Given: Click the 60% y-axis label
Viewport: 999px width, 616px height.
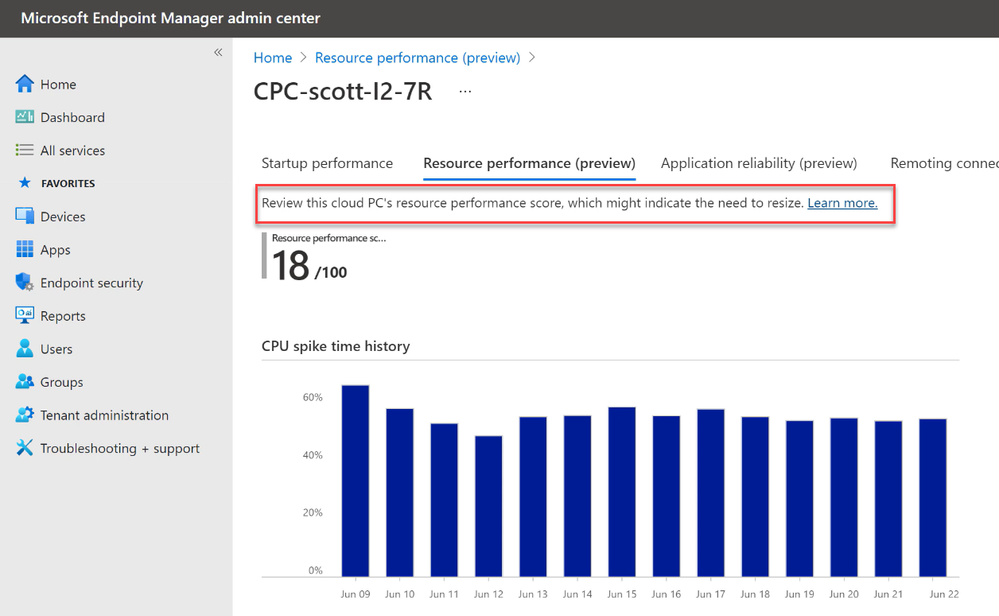Looking at the screenshot, I should 312,397.
